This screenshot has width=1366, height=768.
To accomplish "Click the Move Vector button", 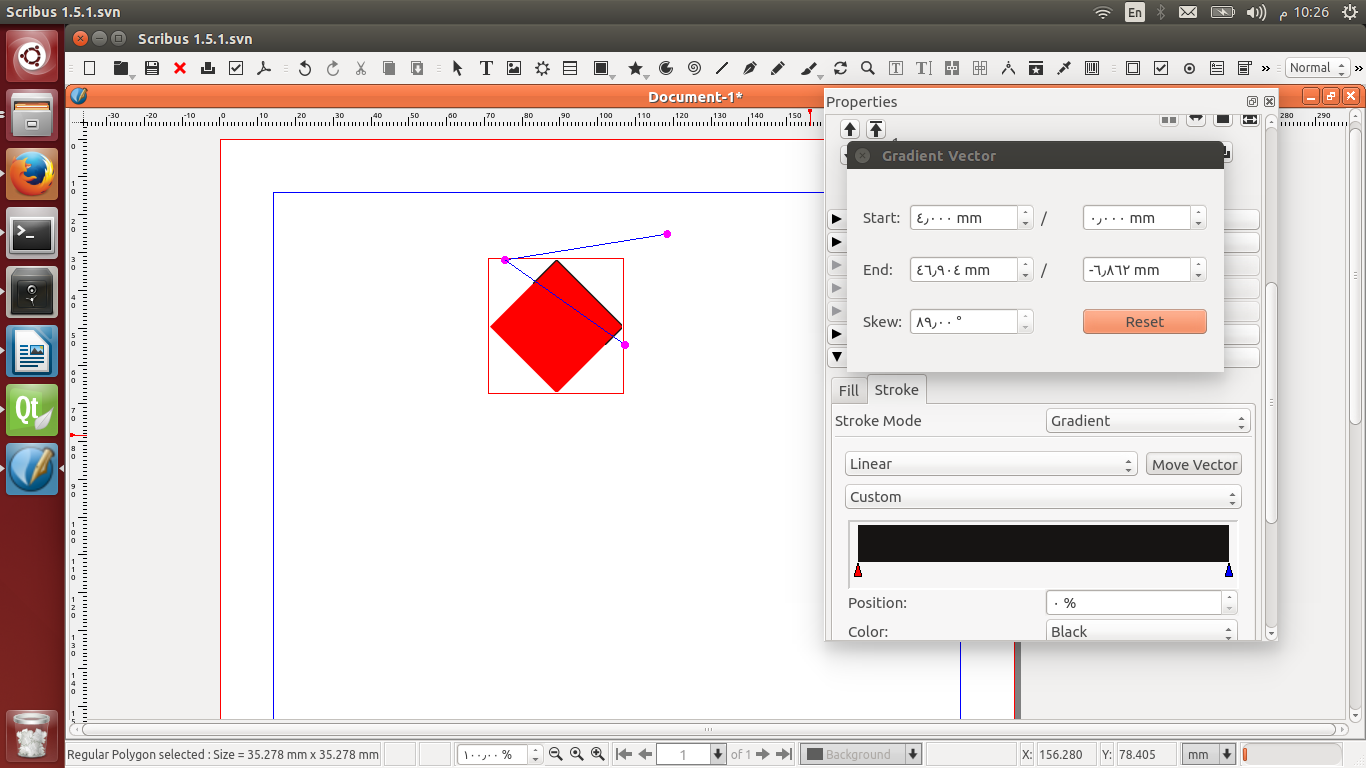I will (x=1194, y=464).
